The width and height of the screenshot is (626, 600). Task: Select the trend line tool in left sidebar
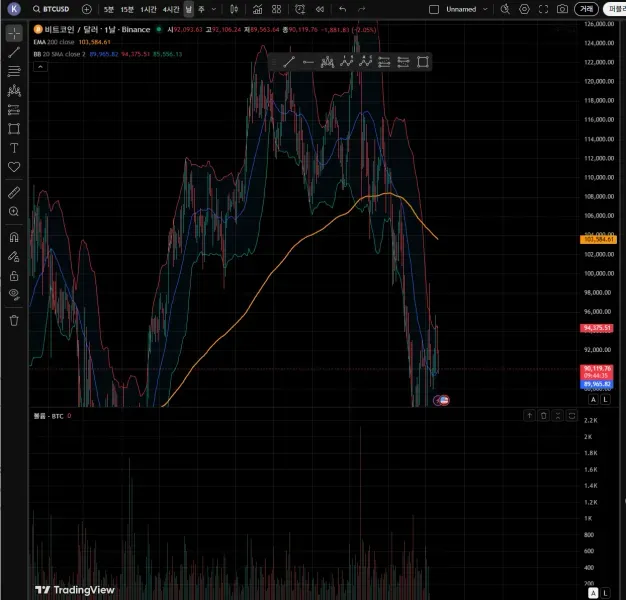pos(14,52)
